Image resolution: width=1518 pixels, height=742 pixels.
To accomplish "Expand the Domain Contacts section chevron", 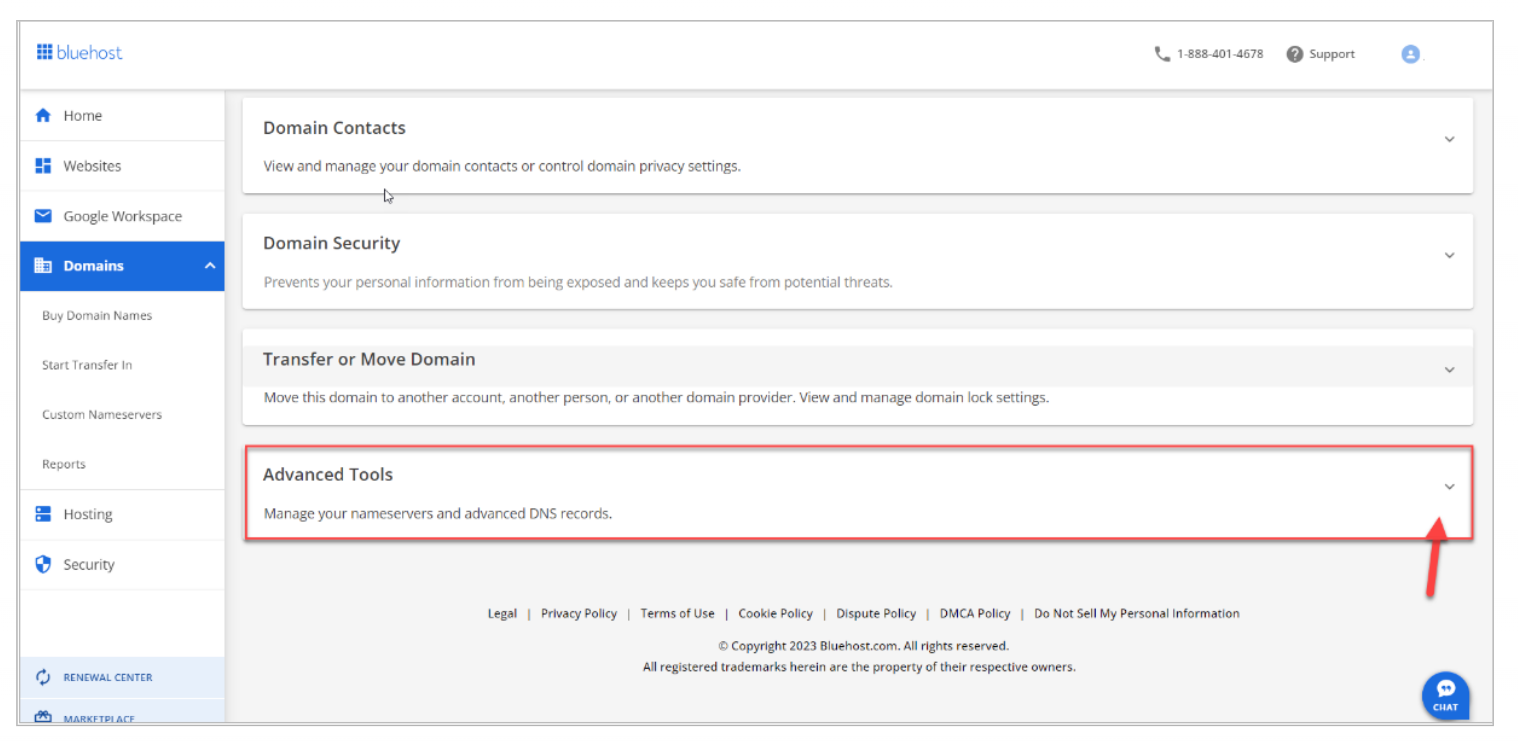I will pyautogui.click(x=1449, y=139).
